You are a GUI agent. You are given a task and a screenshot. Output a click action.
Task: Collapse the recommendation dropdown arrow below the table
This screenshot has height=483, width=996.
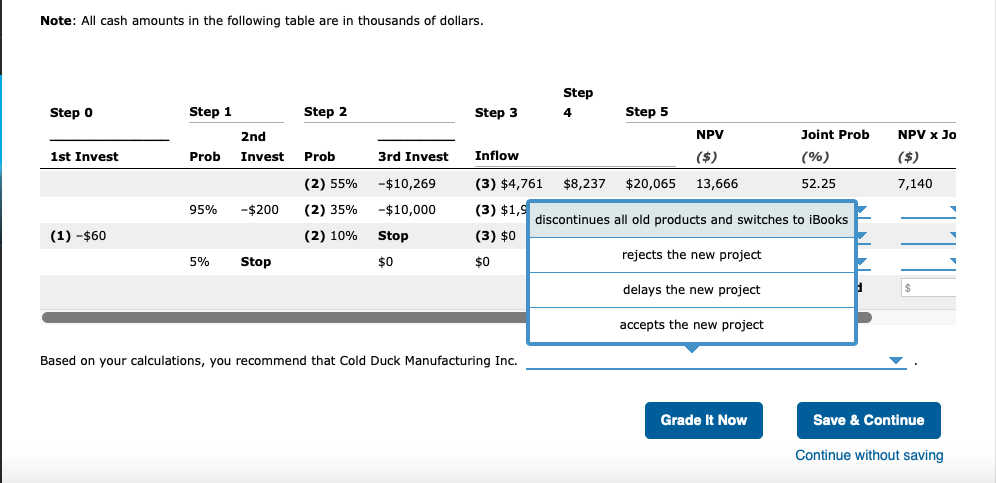point(896,361)
